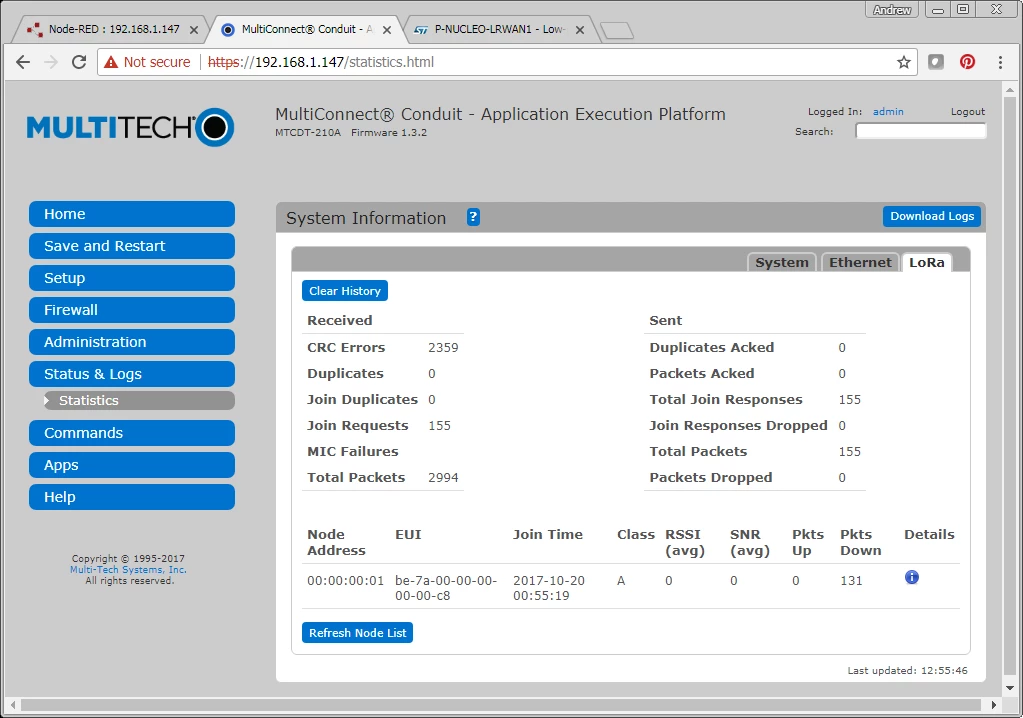
Task: Select the LoRa tab
Action: point(926,262)
